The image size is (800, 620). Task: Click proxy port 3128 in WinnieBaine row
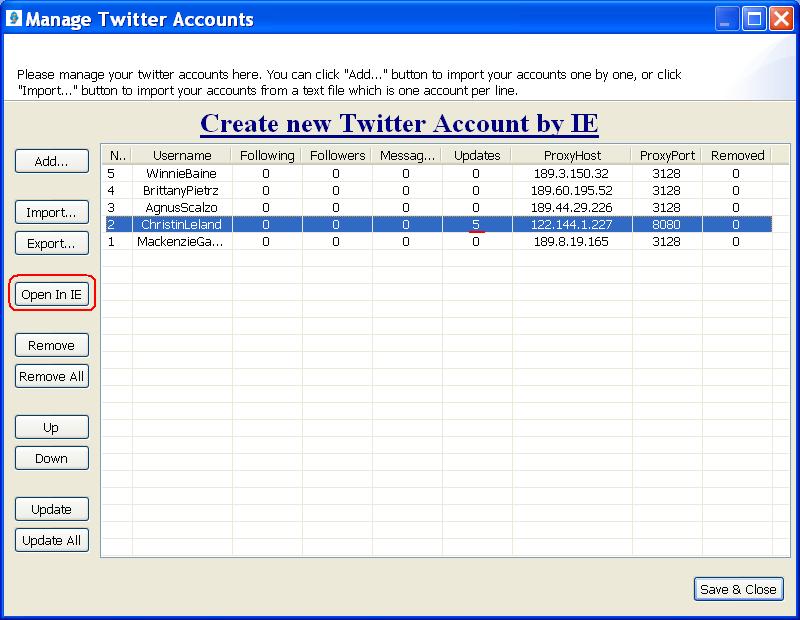click(666, 173)
